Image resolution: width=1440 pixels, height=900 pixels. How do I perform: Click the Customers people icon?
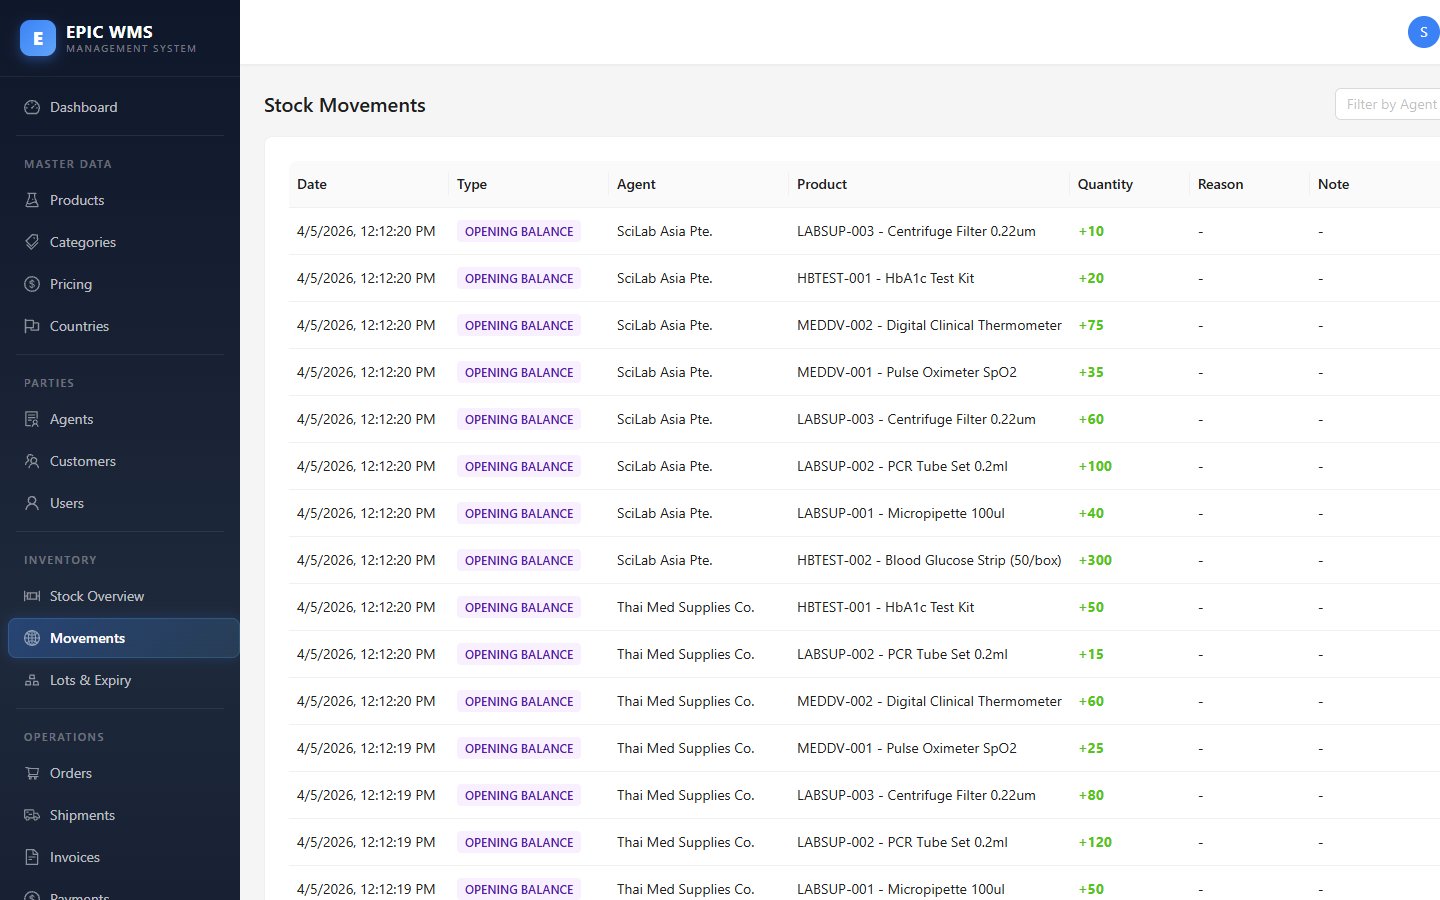point(32,461)
